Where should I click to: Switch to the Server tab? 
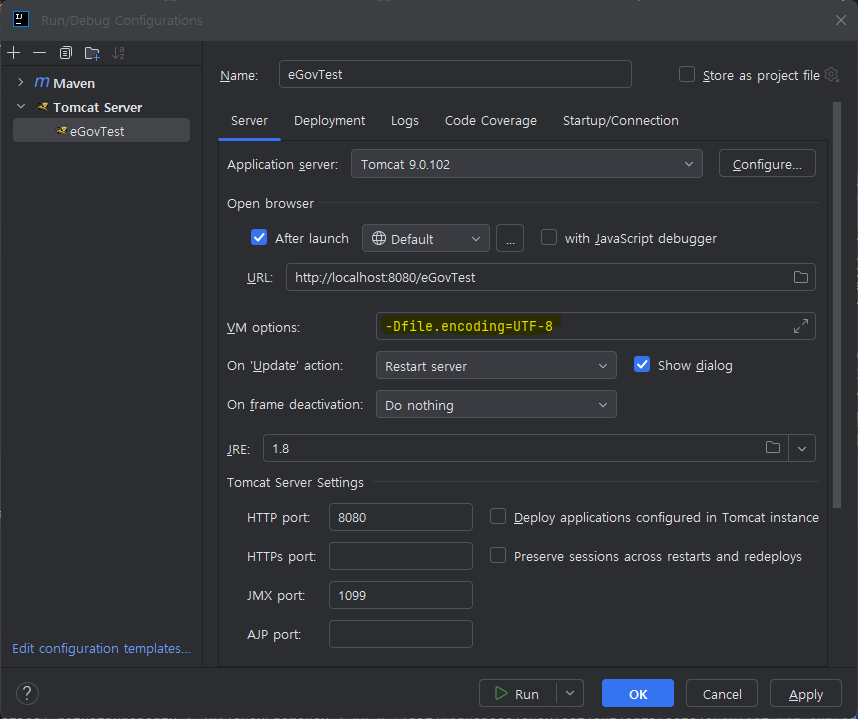coord(249,120)
